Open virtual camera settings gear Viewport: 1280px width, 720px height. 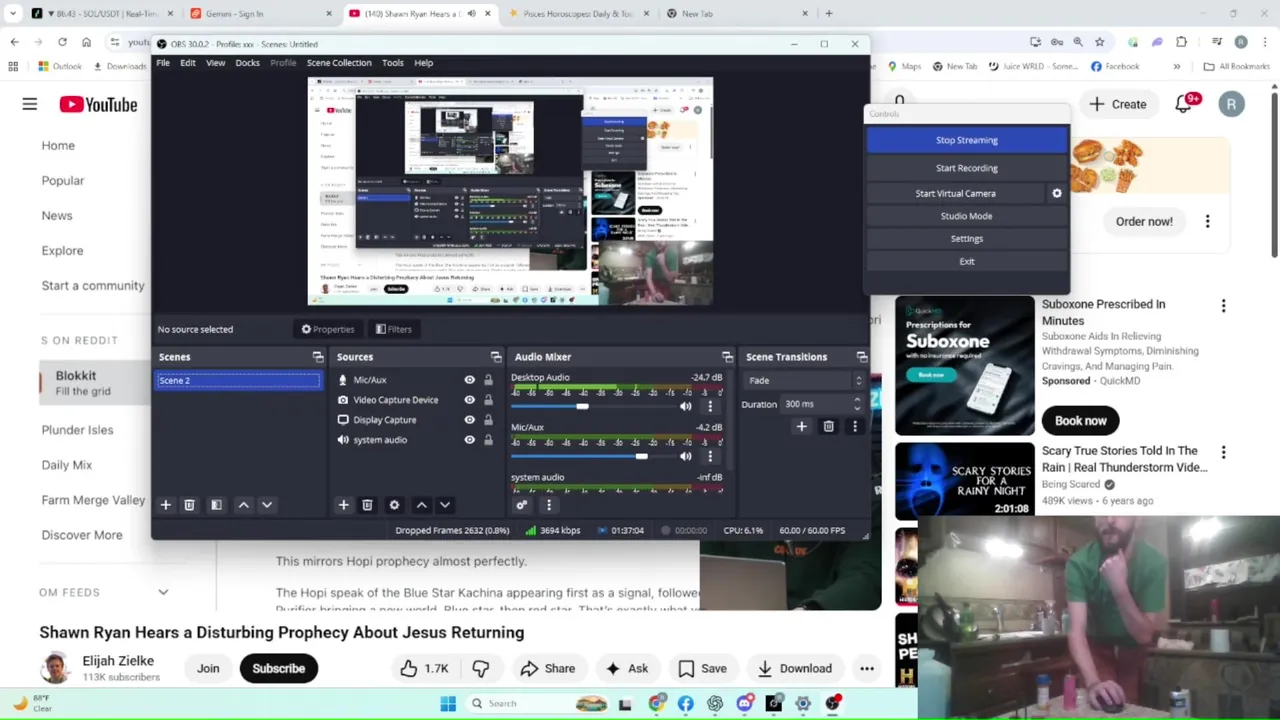[x=1057, y=193]
